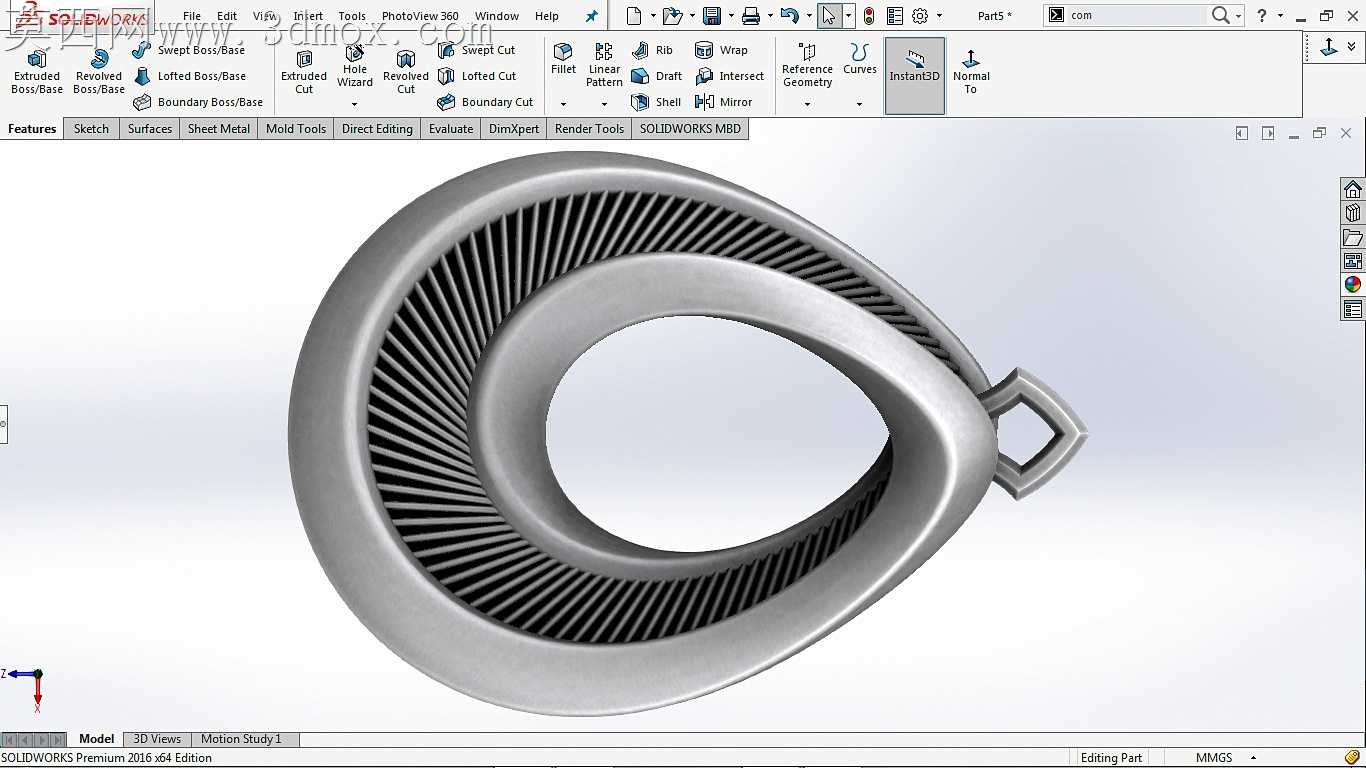Open the Design Library pane
Viewport: 1366px width, 768px height.
[x=1353, y=213]
